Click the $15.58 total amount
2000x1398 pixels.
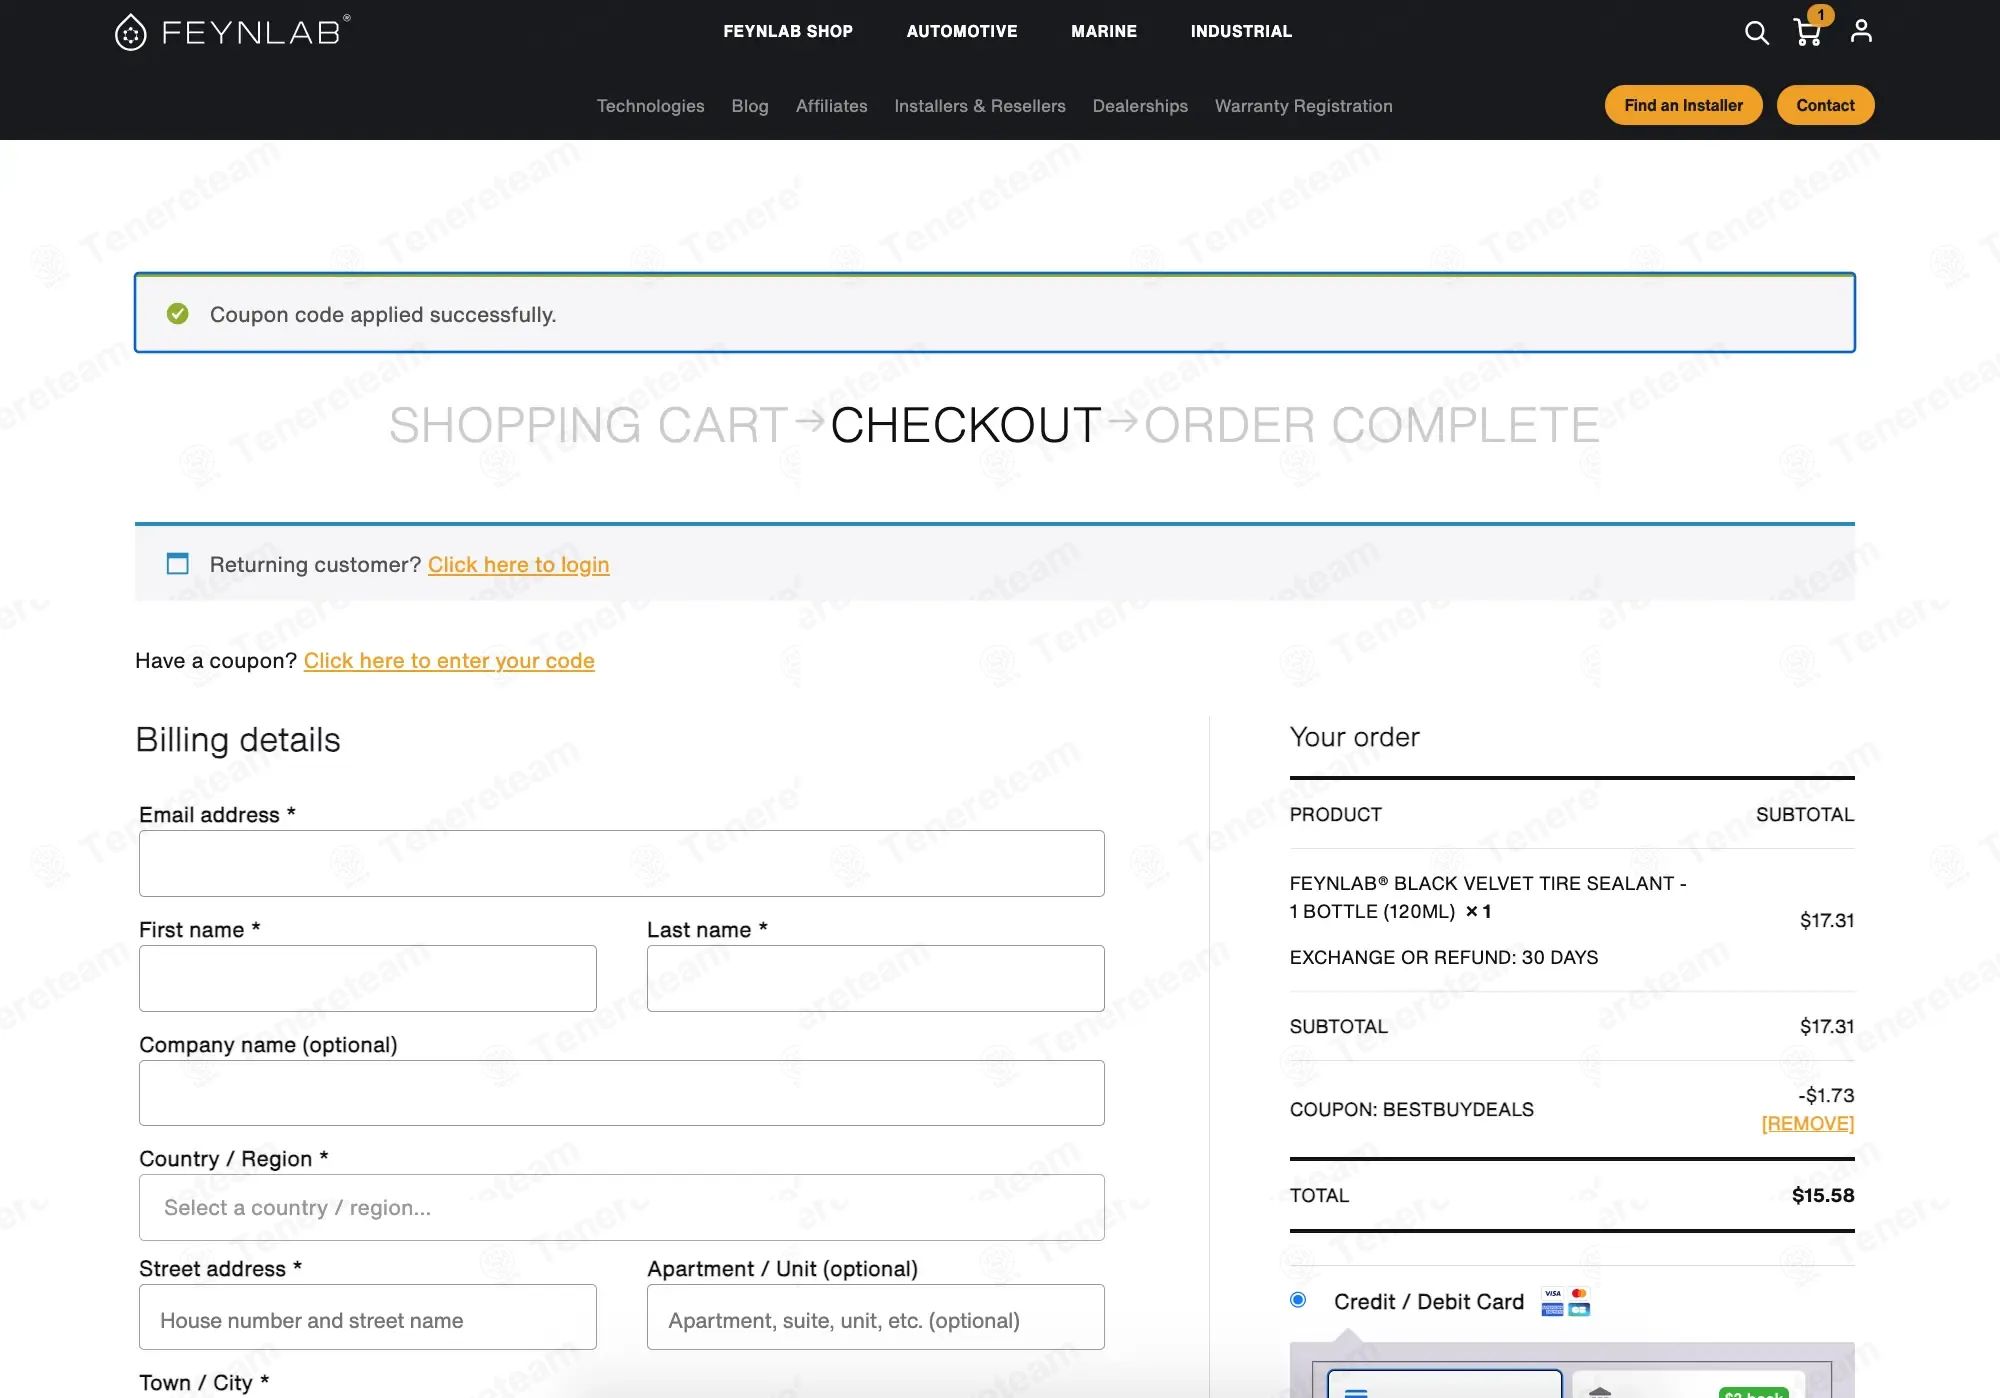pyautogui.click(x=1823, y=1195)
